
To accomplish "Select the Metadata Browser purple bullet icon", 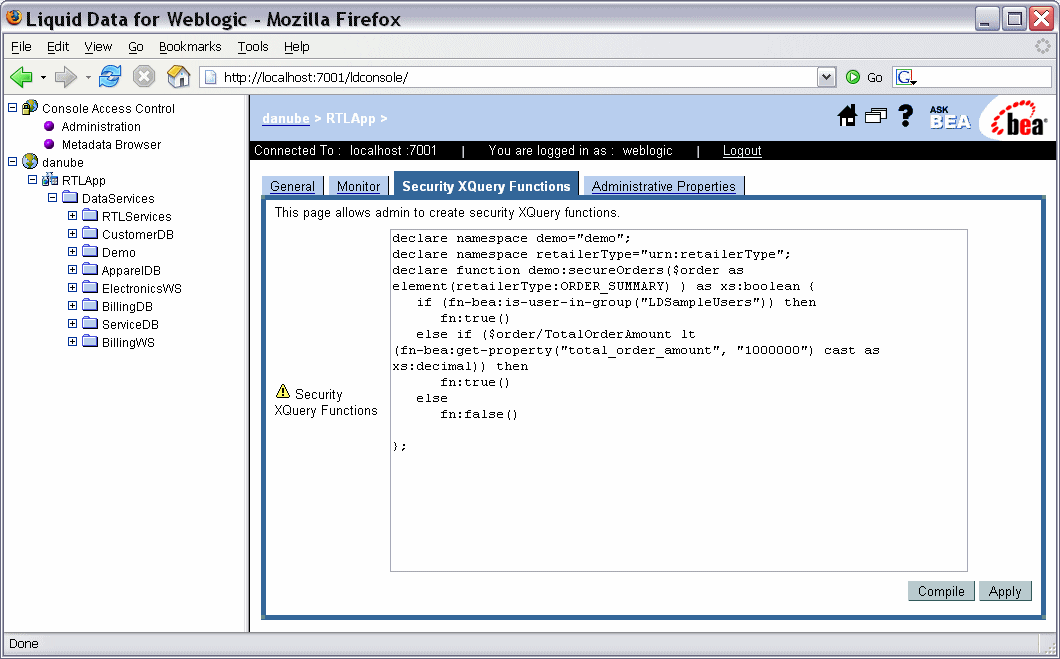I will (x=49, y=144).
